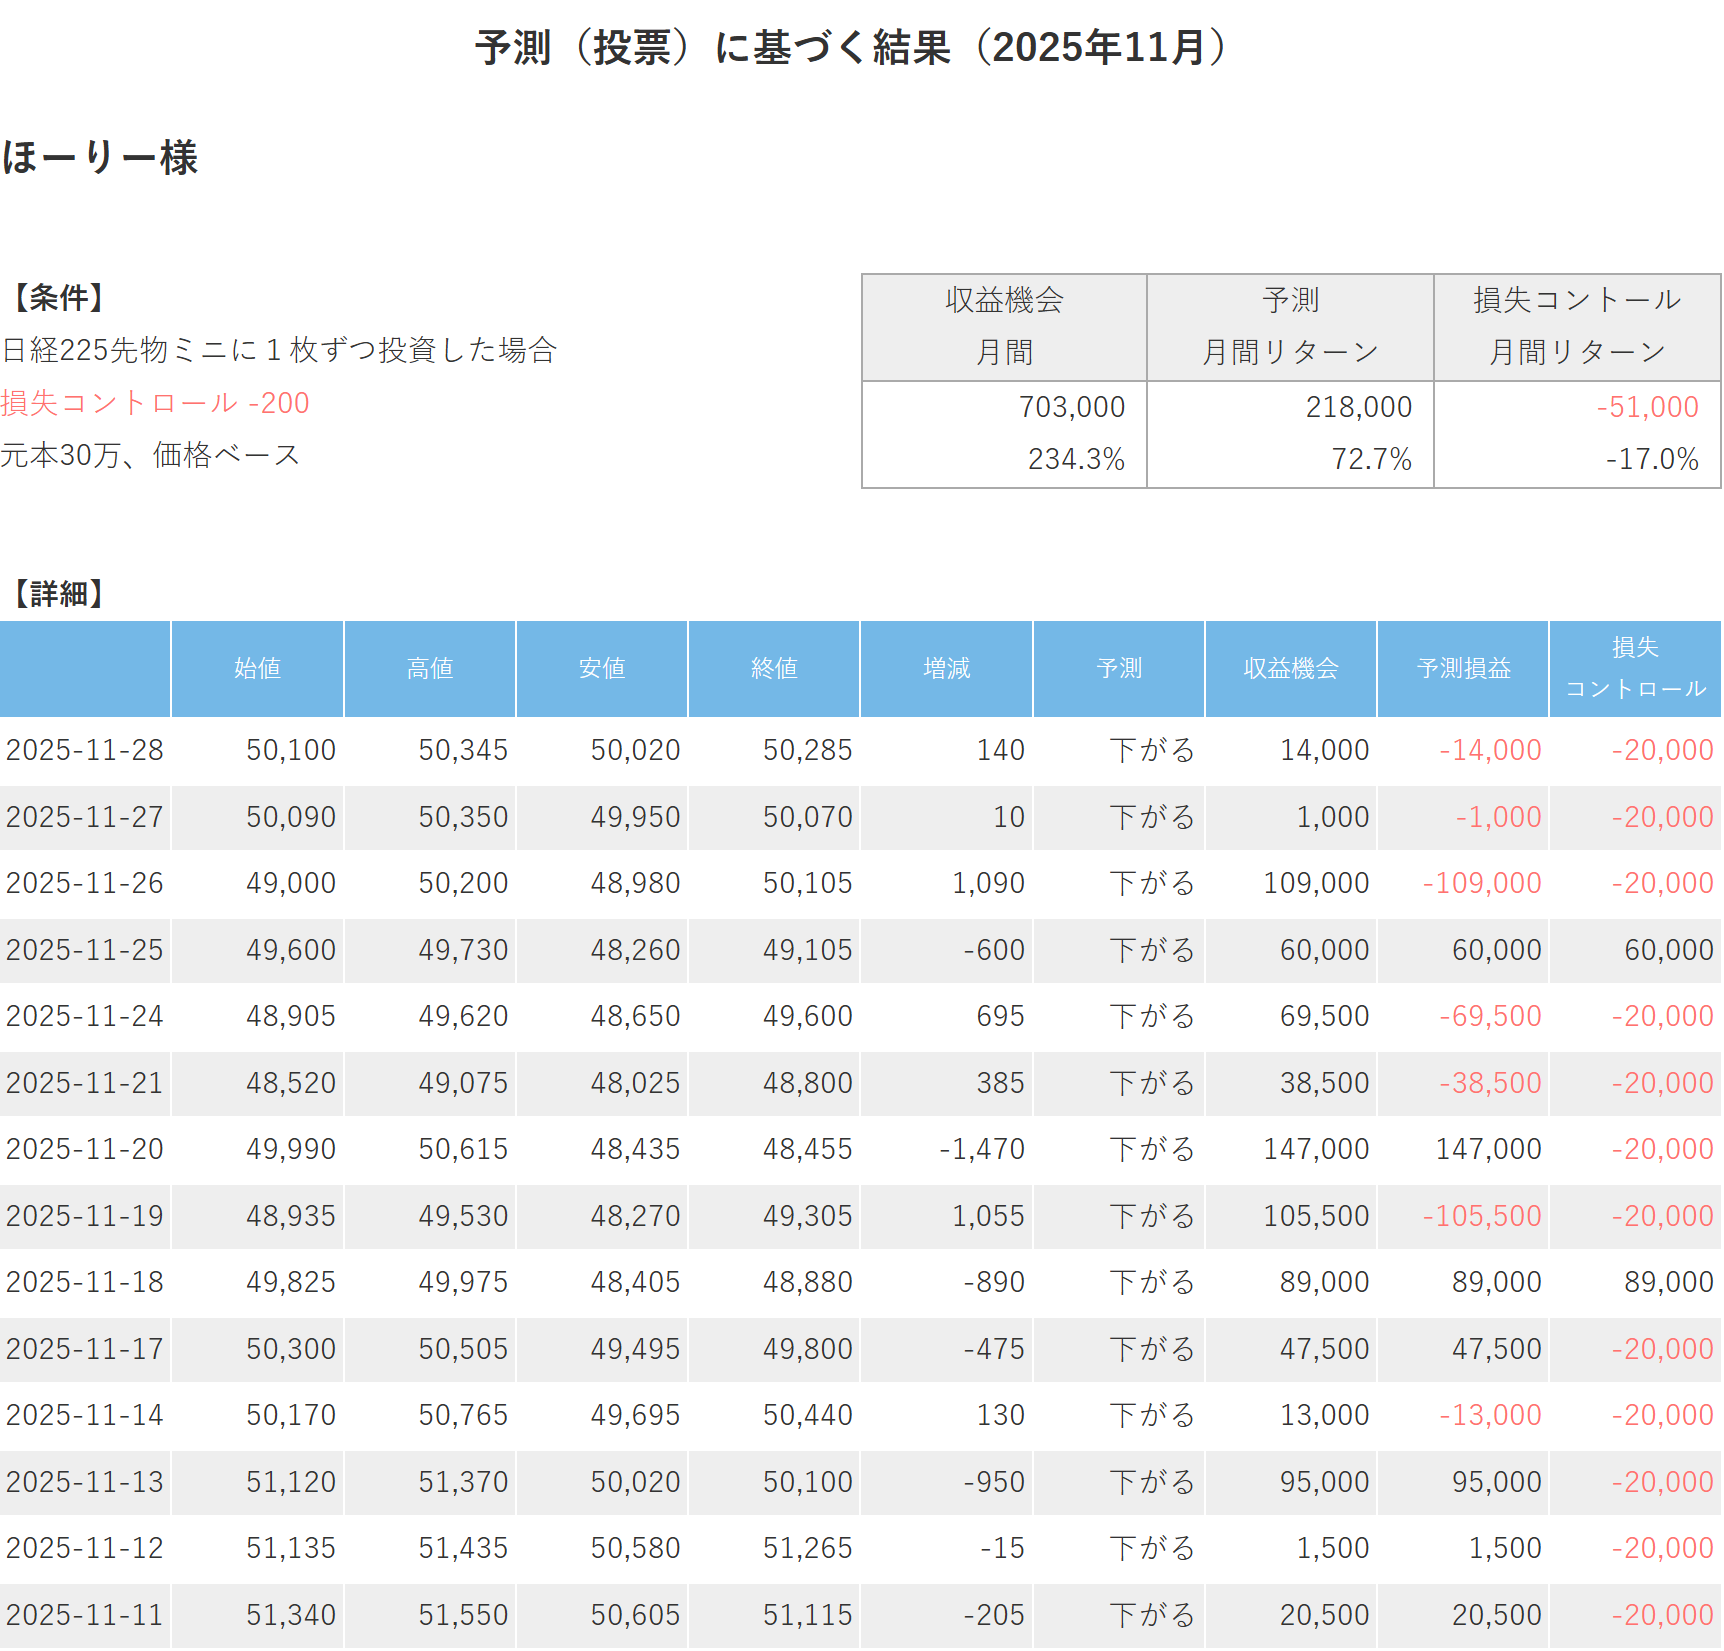Click the date cell 2025-11-20
Screen dimensions: 1724x1651
coord(85,1149)
